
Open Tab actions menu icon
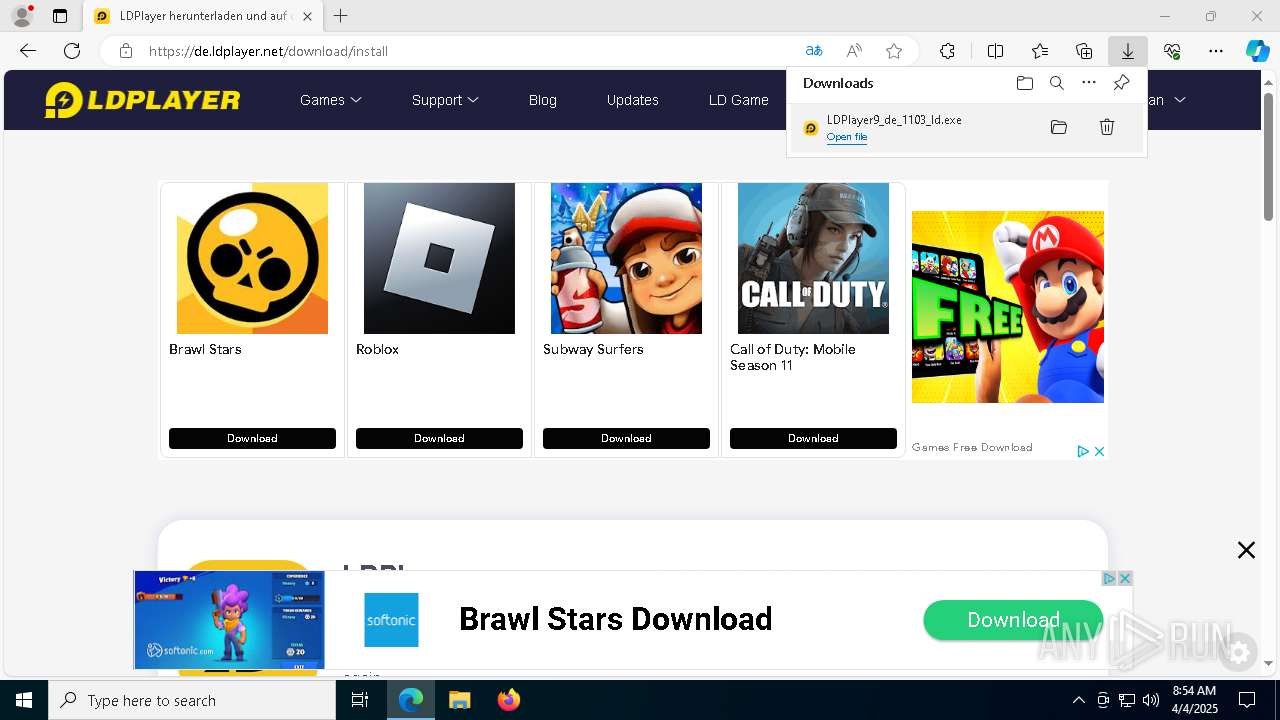[x=60, y=16]
